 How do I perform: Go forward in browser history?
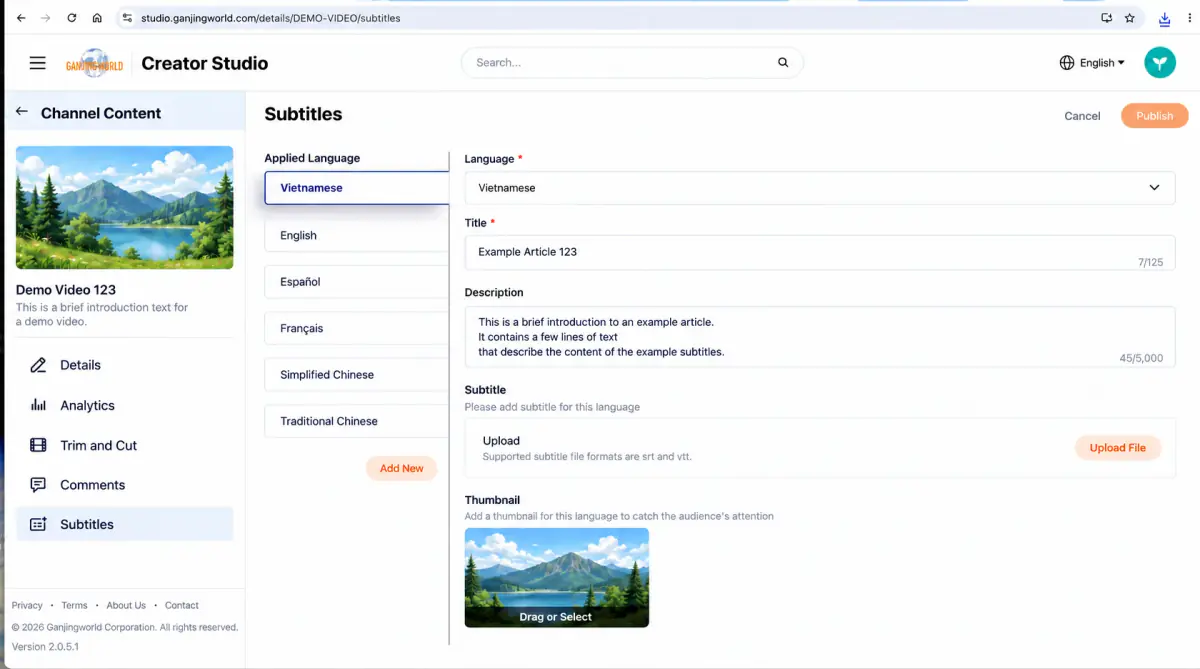point(46,18)
